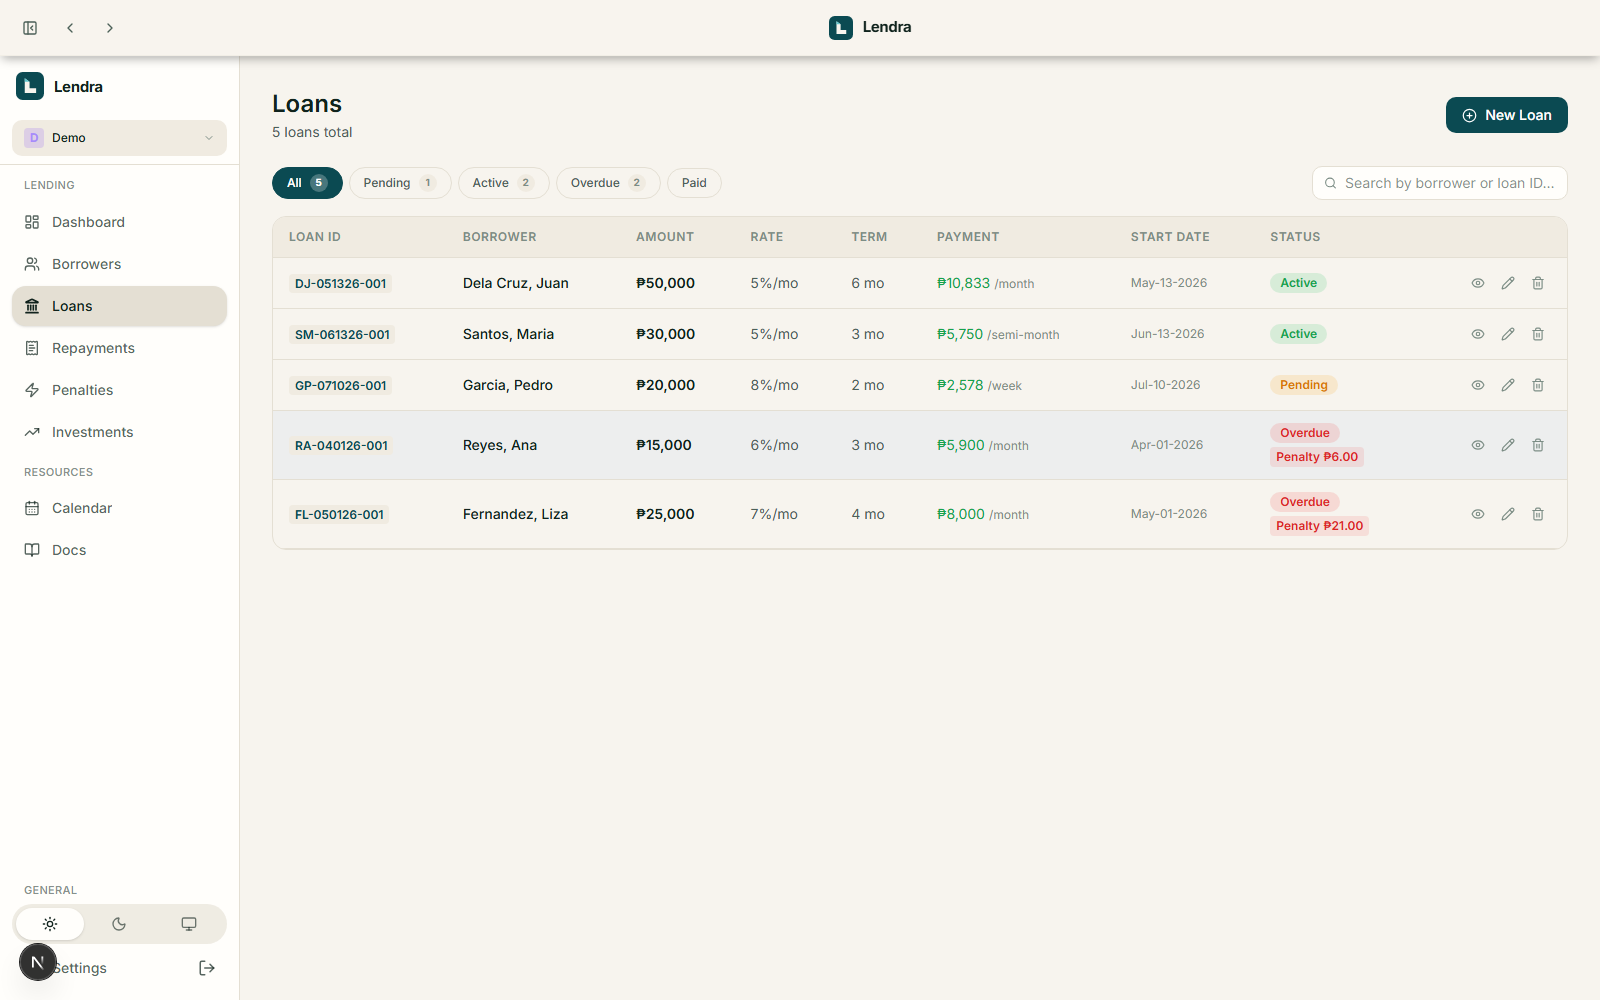1600x1000 pixels.
Task: Switch to light theme sun icon
Action: 50,924
